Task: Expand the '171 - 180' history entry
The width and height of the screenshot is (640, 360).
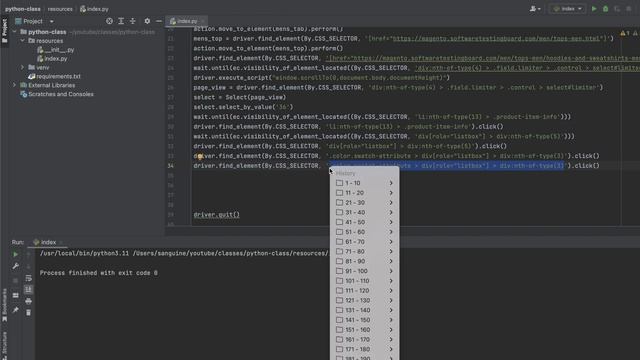Action: 364,350
